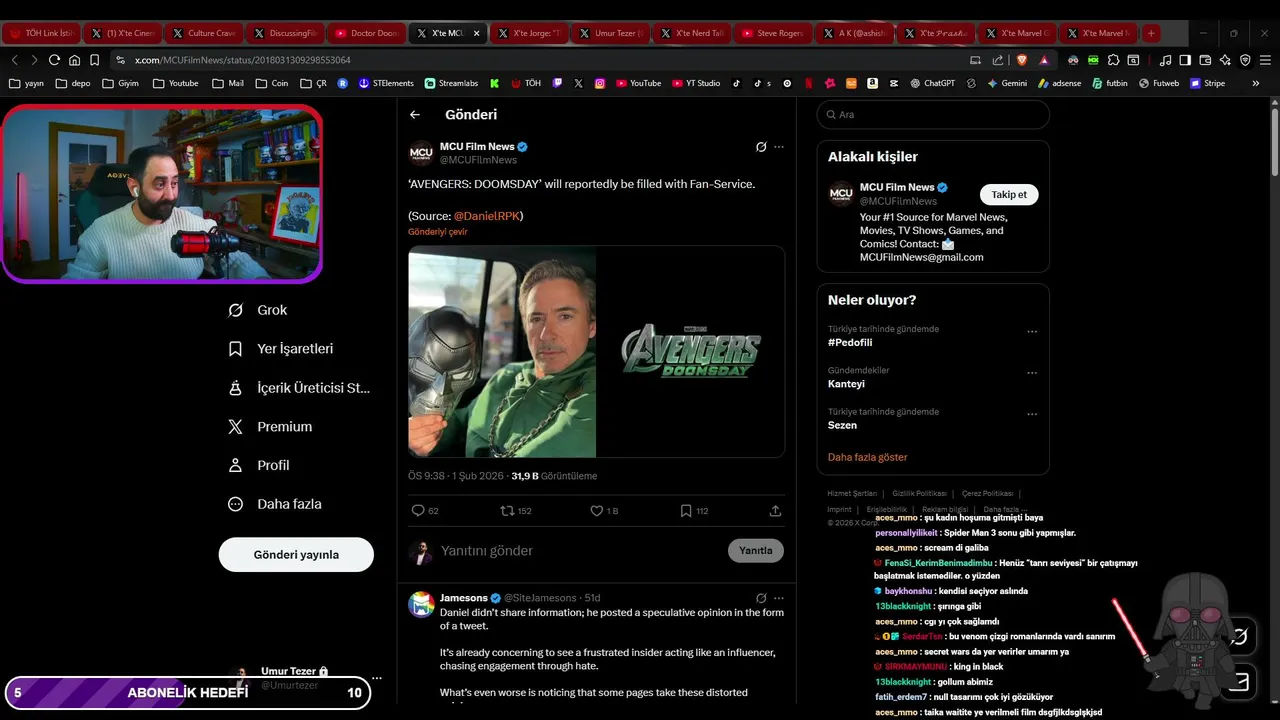Click the page vertical scrollbar
The image size is (1280, 720).
click(x=1274, y=140)
